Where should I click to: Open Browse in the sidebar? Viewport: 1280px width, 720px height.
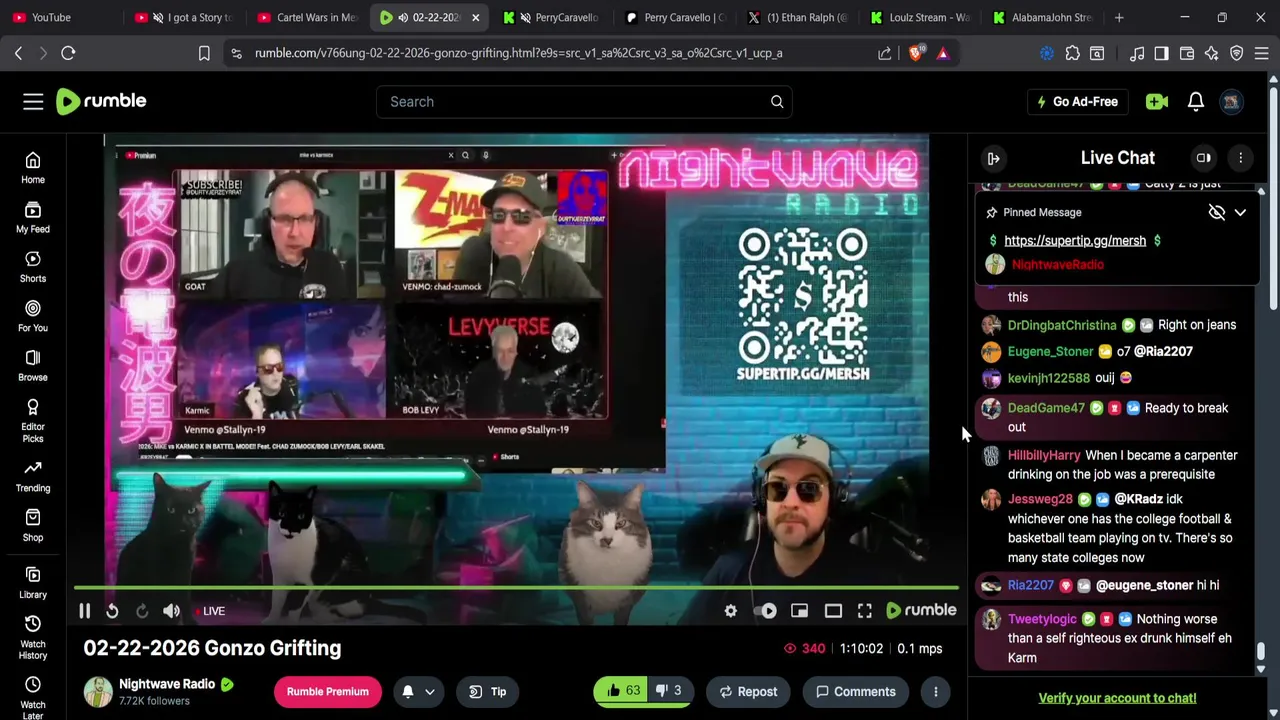pyautogui.click(x=33, y=365)
